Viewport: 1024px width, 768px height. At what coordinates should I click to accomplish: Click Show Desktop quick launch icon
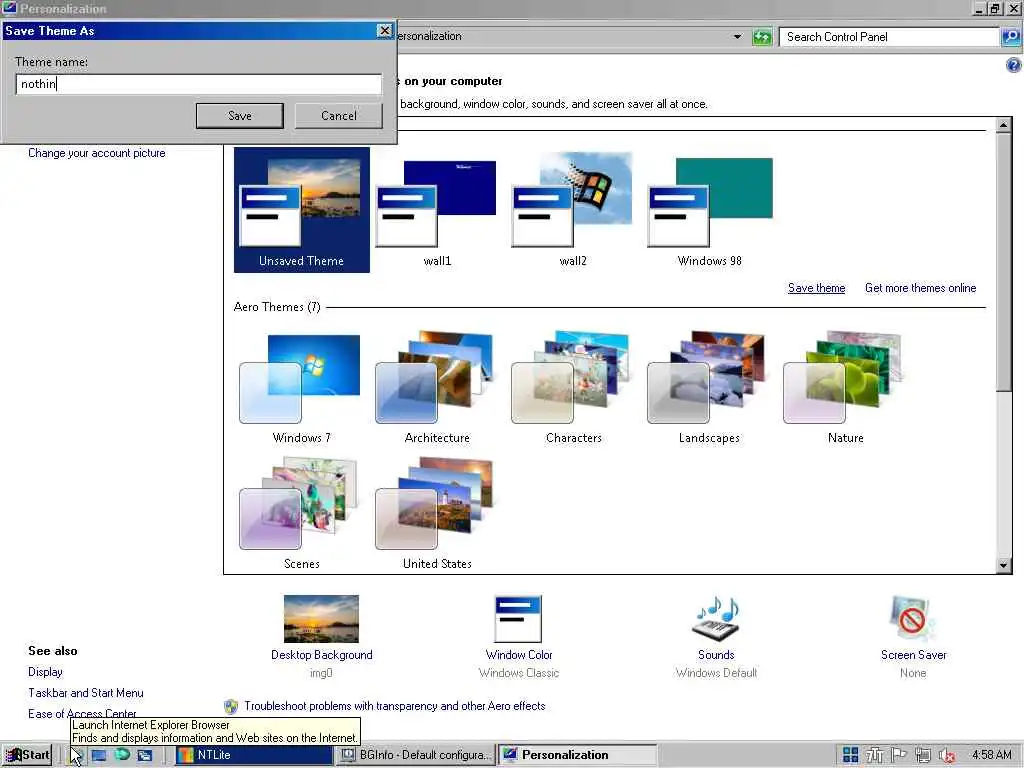99,756
